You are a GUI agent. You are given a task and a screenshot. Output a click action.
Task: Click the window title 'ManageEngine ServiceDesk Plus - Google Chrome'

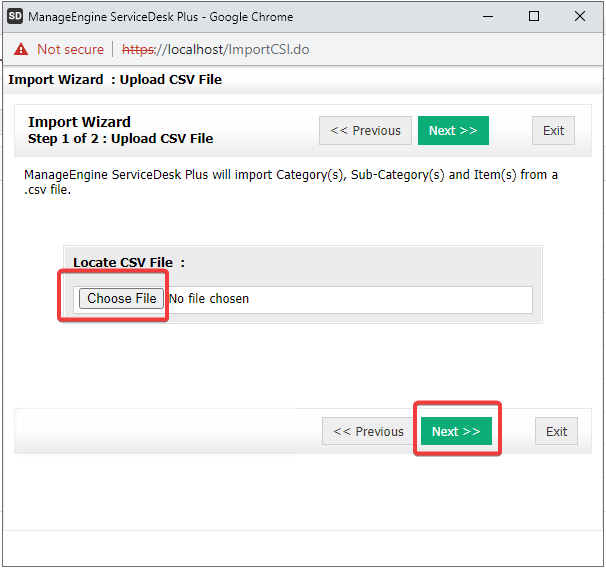click(x=160, y=17)
